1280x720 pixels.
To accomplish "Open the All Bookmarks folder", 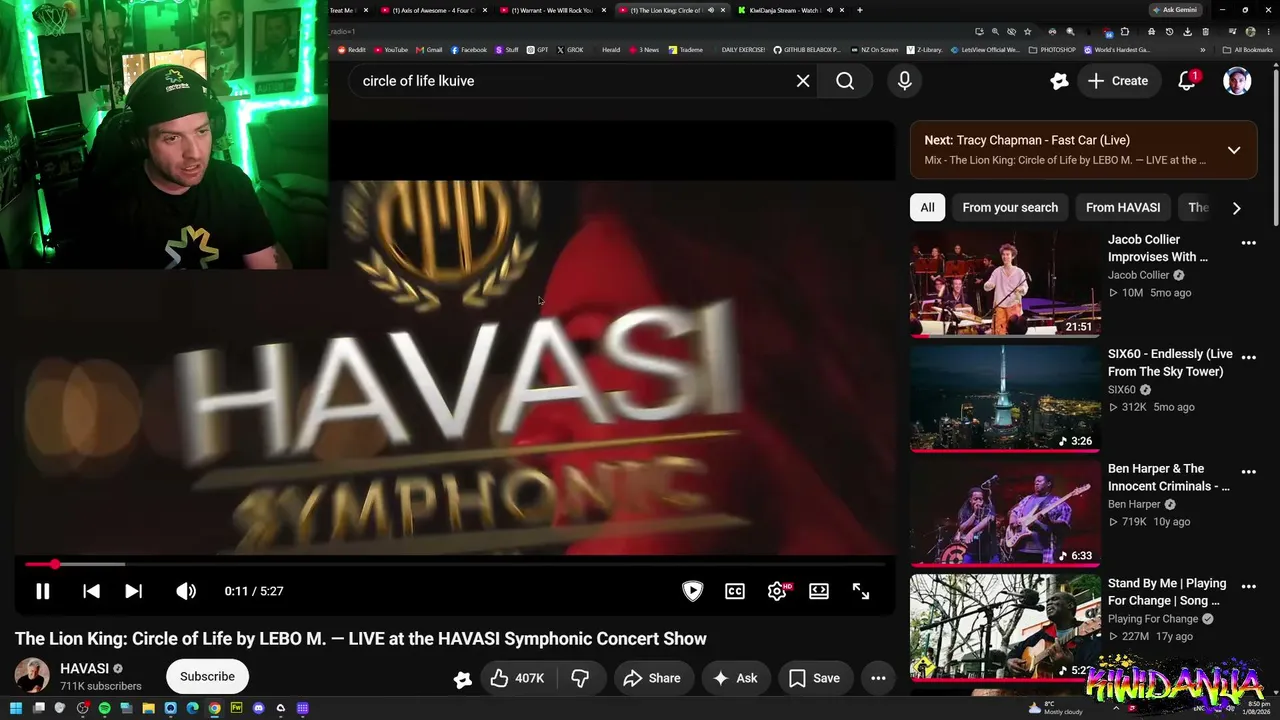I will coord(1247,49).
